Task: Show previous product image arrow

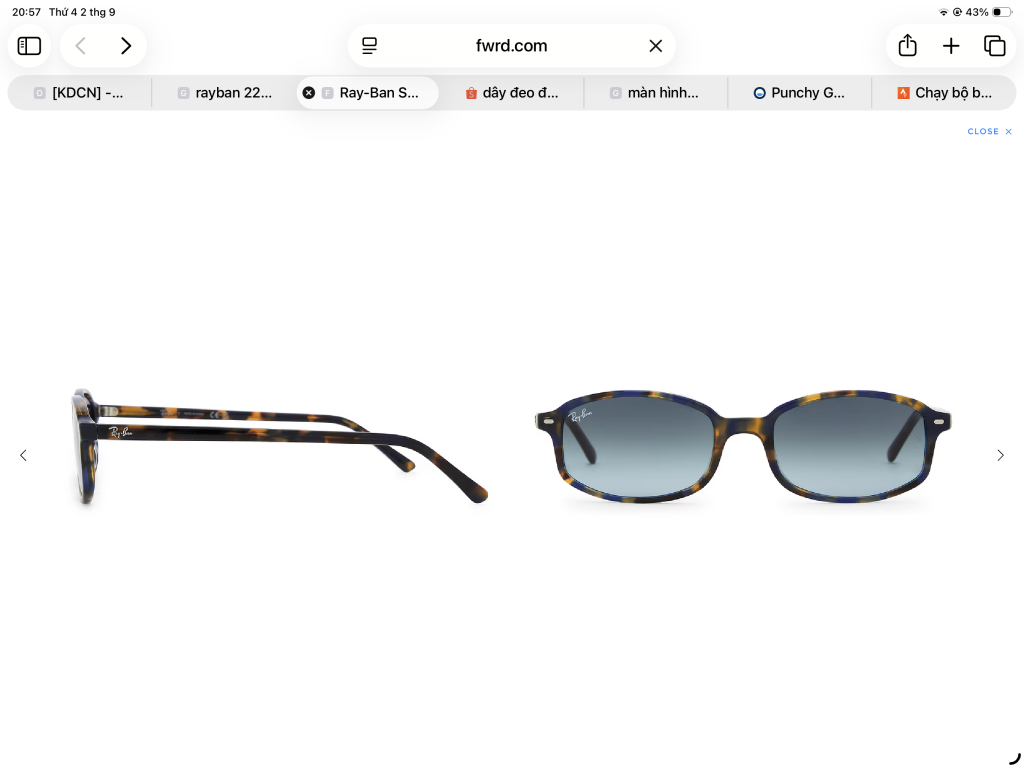Action: pyautogui.click(x=23, y=455)
